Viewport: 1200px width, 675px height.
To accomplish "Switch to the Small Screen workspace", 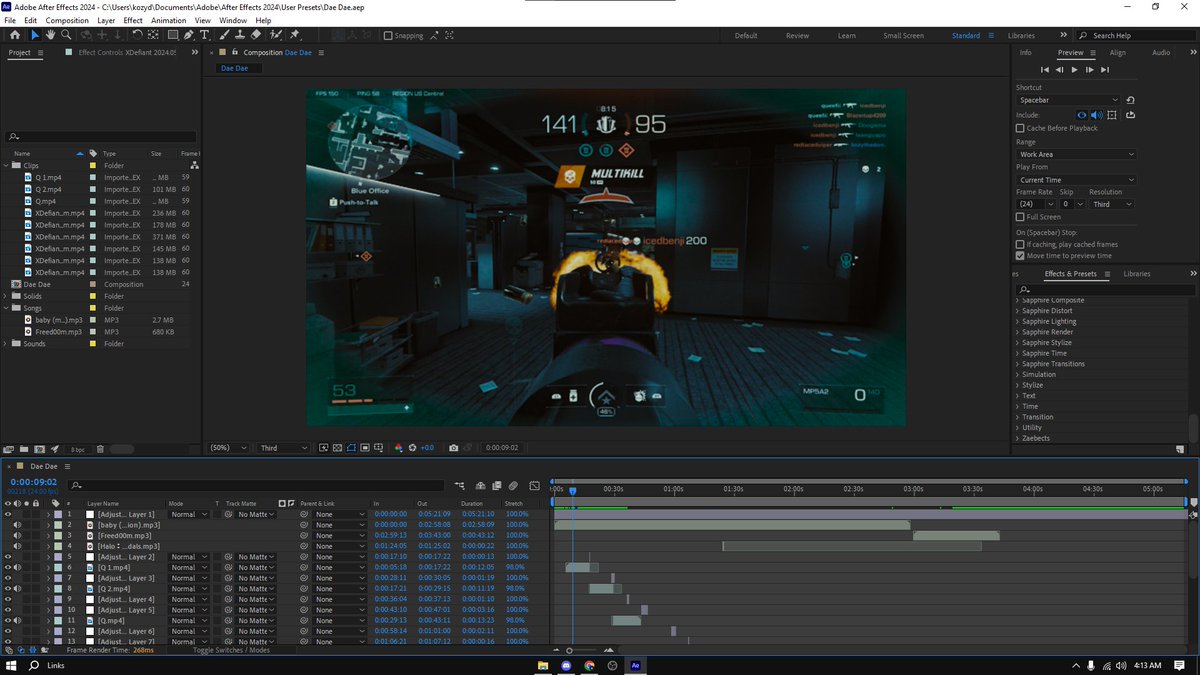I will tap(903, 35).
